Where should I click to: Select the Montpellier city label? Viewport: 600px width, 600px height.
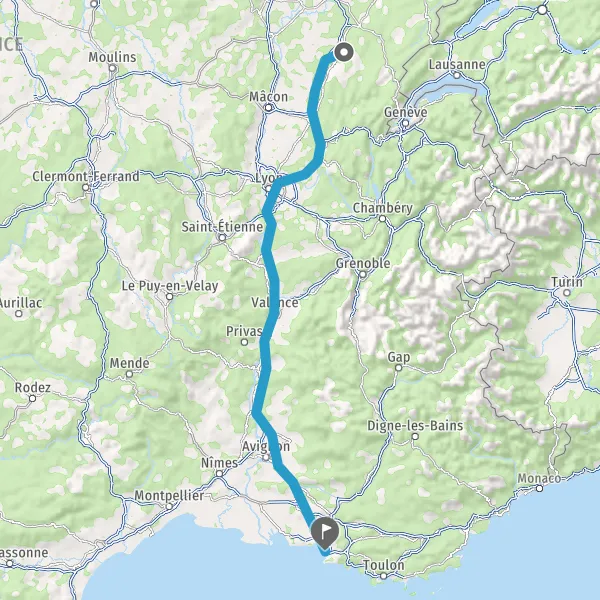(169, 496)
